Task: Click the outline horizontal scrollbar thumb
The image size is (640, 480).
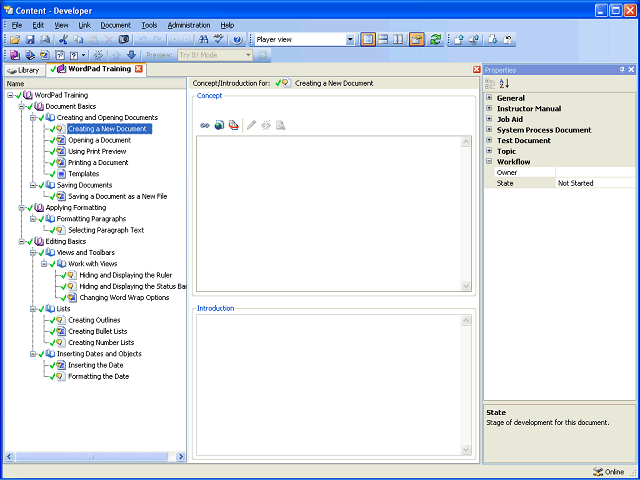Action: click(x=91, y=457)
